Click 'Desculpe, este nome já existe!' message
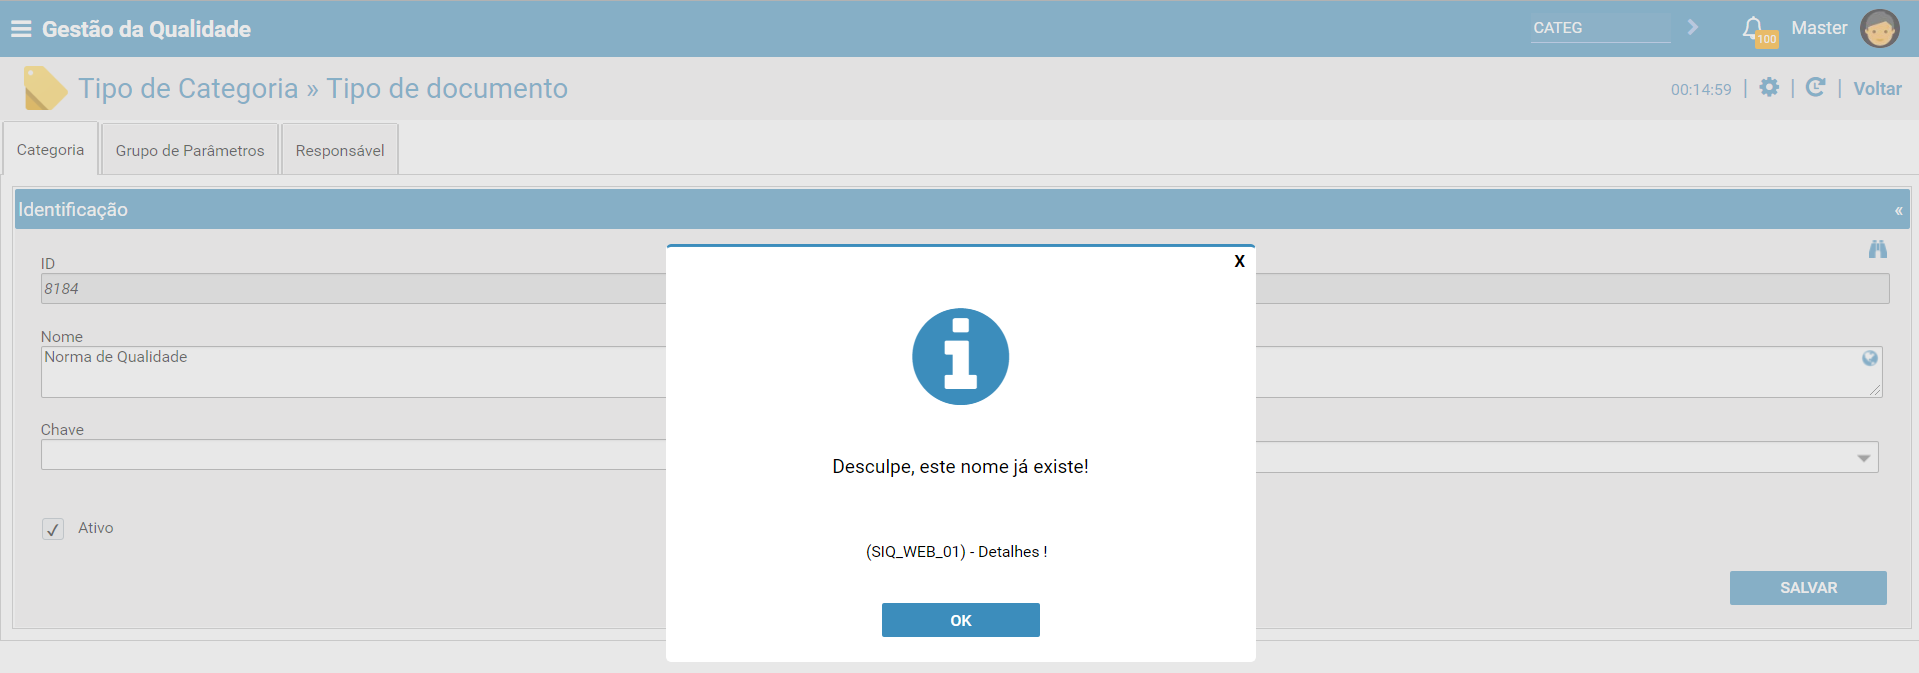 [x=960, y=467]
